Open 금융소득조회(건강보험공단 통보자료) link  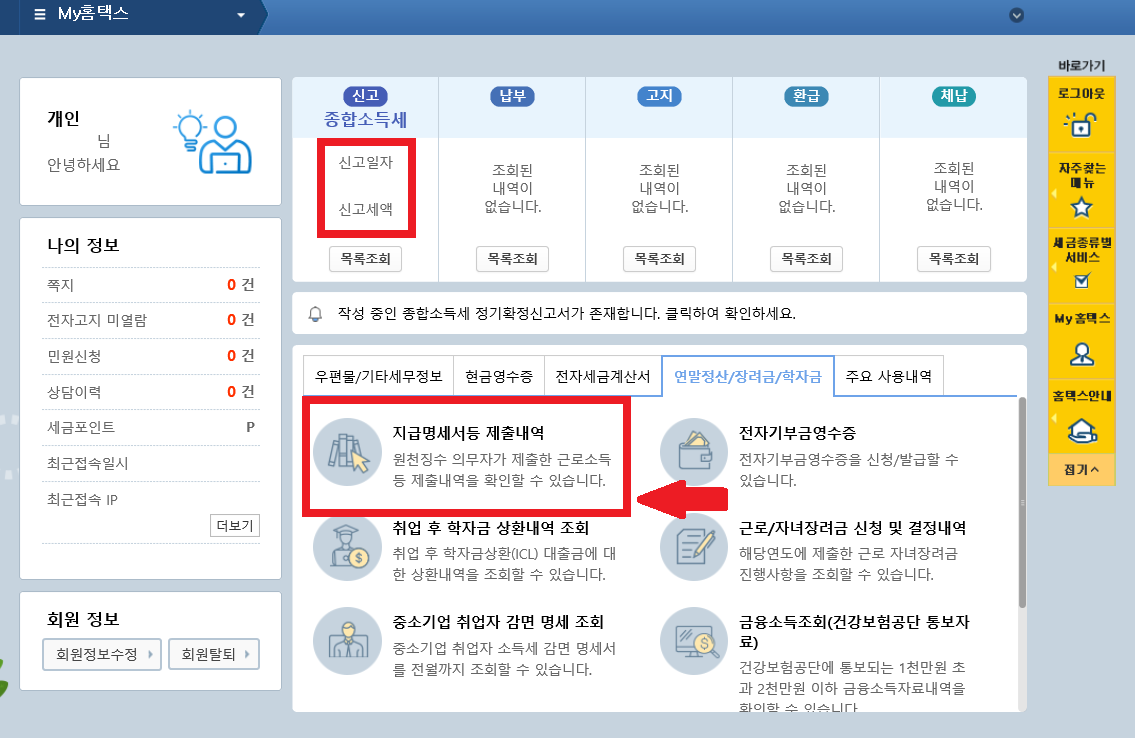click(x=853, y=632)
